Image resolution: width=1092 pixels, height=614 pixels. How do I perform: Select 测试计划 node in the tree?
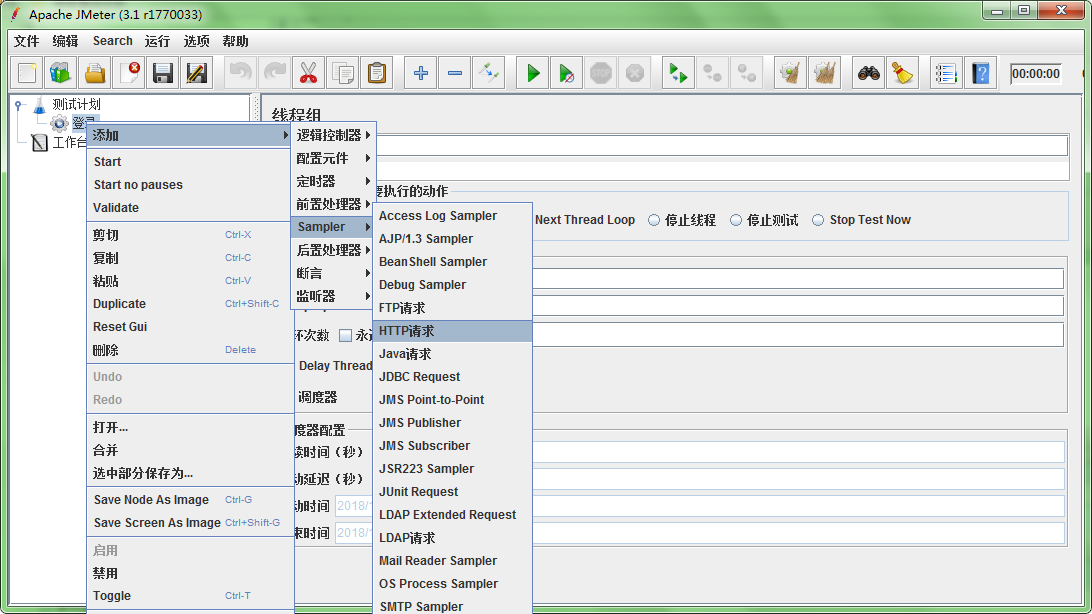pyautogui.click(x=76, y=104)
